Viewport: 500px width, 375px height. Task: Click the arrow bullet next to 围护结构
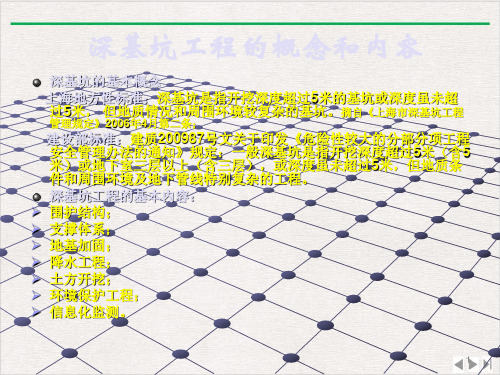(x=36, y=212)
